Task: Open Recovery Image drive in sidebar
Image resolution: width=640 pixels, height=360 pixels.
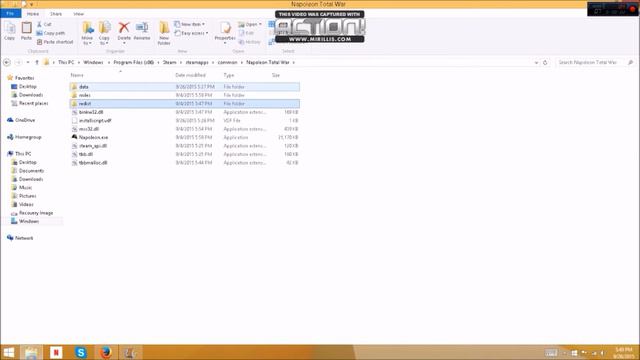Action: (36, 213)
